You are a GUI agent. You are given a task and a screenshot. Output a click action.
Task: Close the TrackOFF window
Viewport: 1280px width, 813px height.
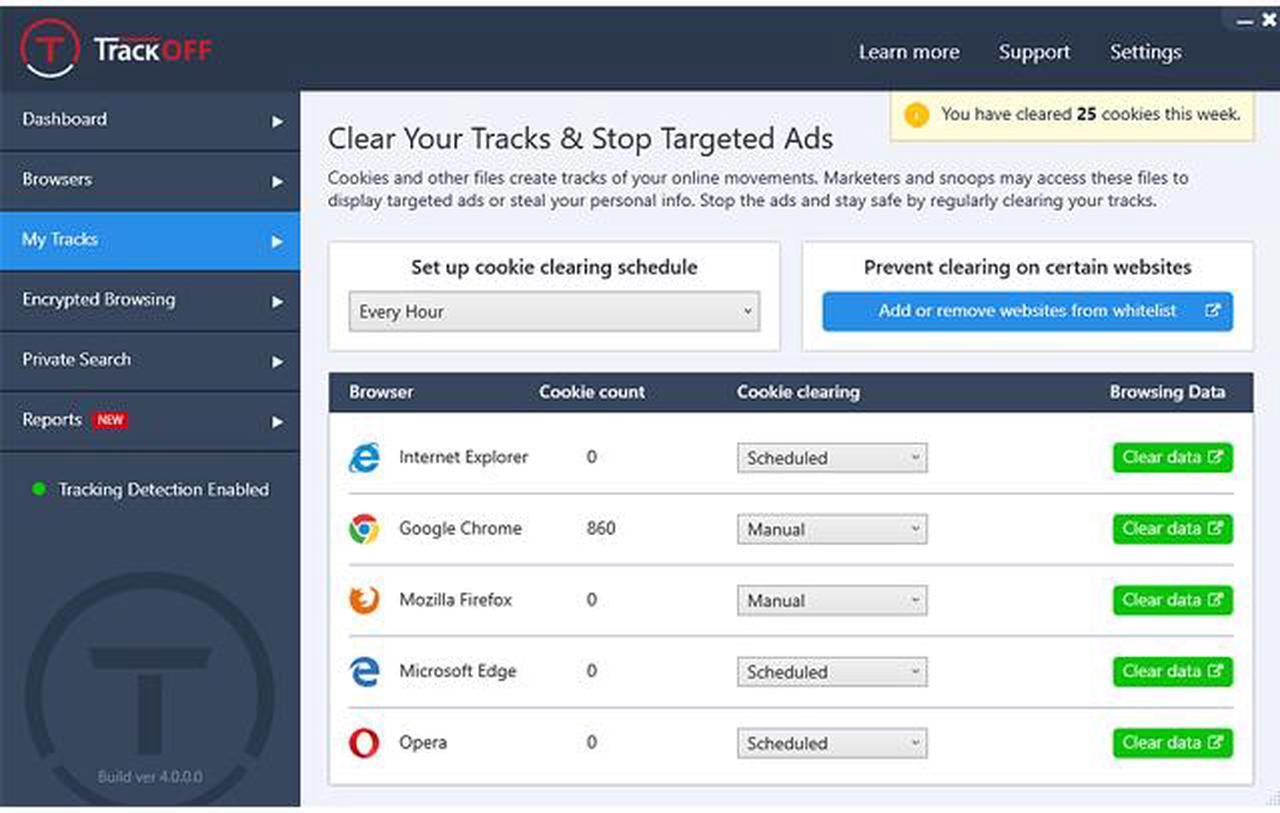[1269, 19]
